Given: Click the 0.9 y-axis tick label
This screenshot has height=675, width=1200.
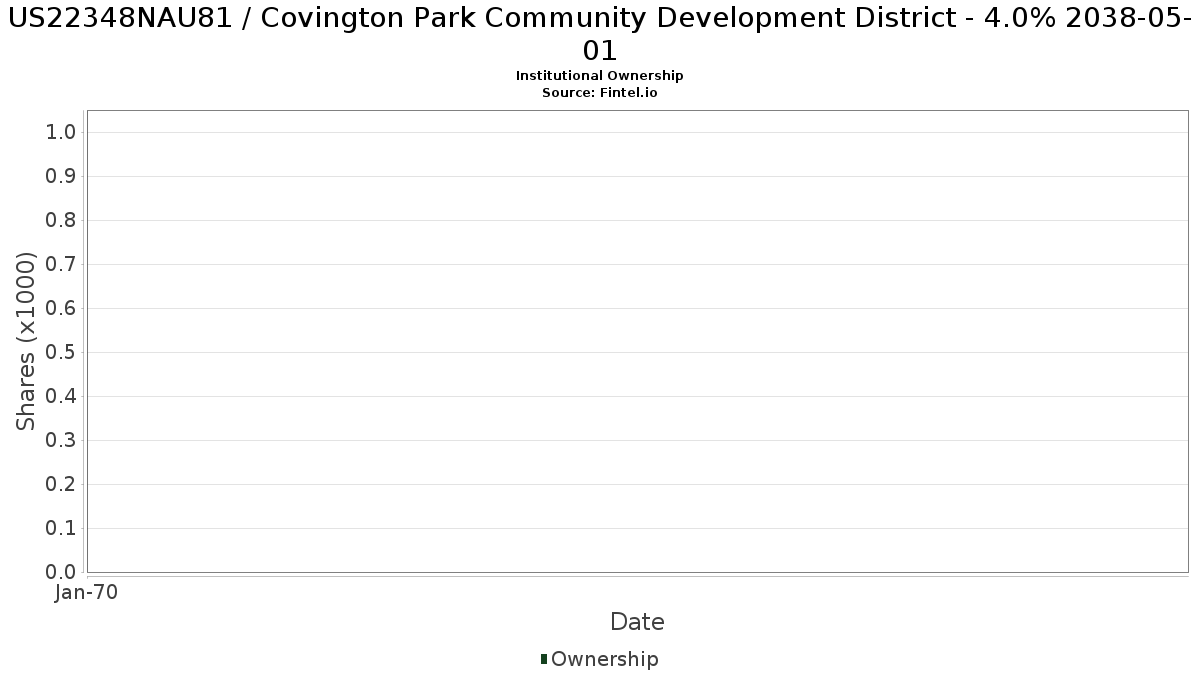Looking at the screenshot, I should pos(61,177).
